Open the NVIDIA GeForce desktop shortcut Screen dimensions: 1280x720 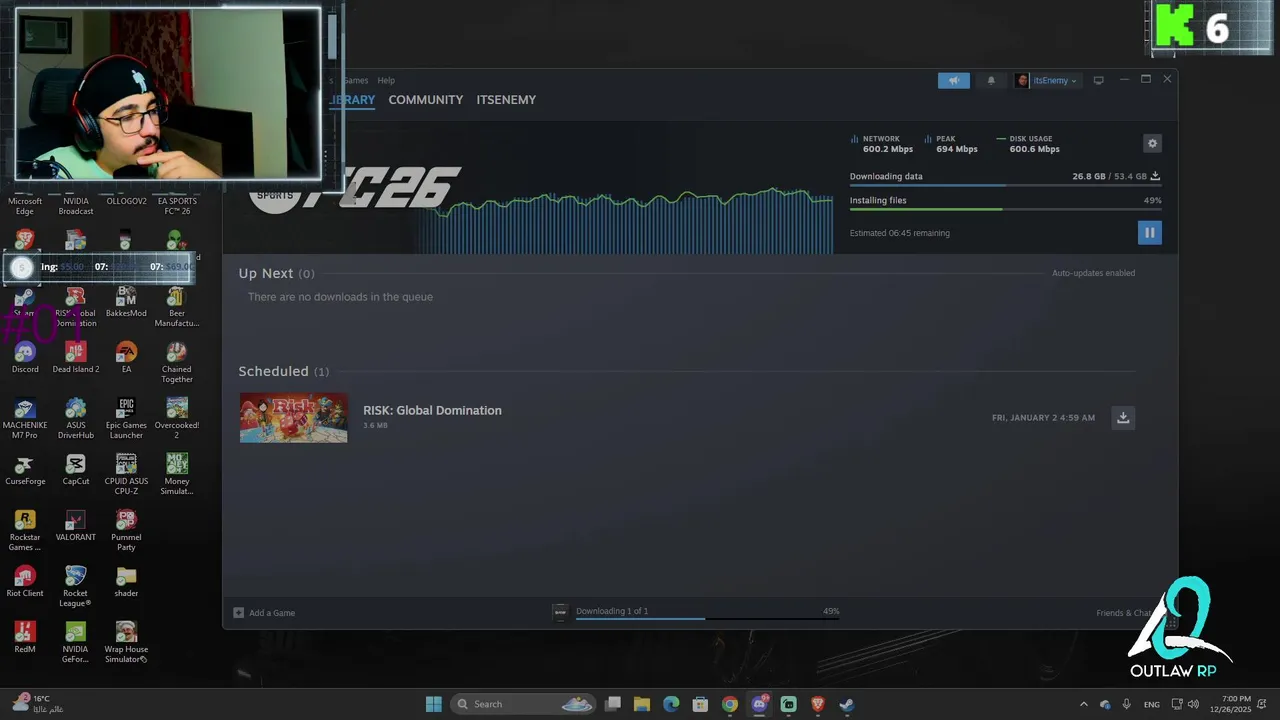[76, 642]
